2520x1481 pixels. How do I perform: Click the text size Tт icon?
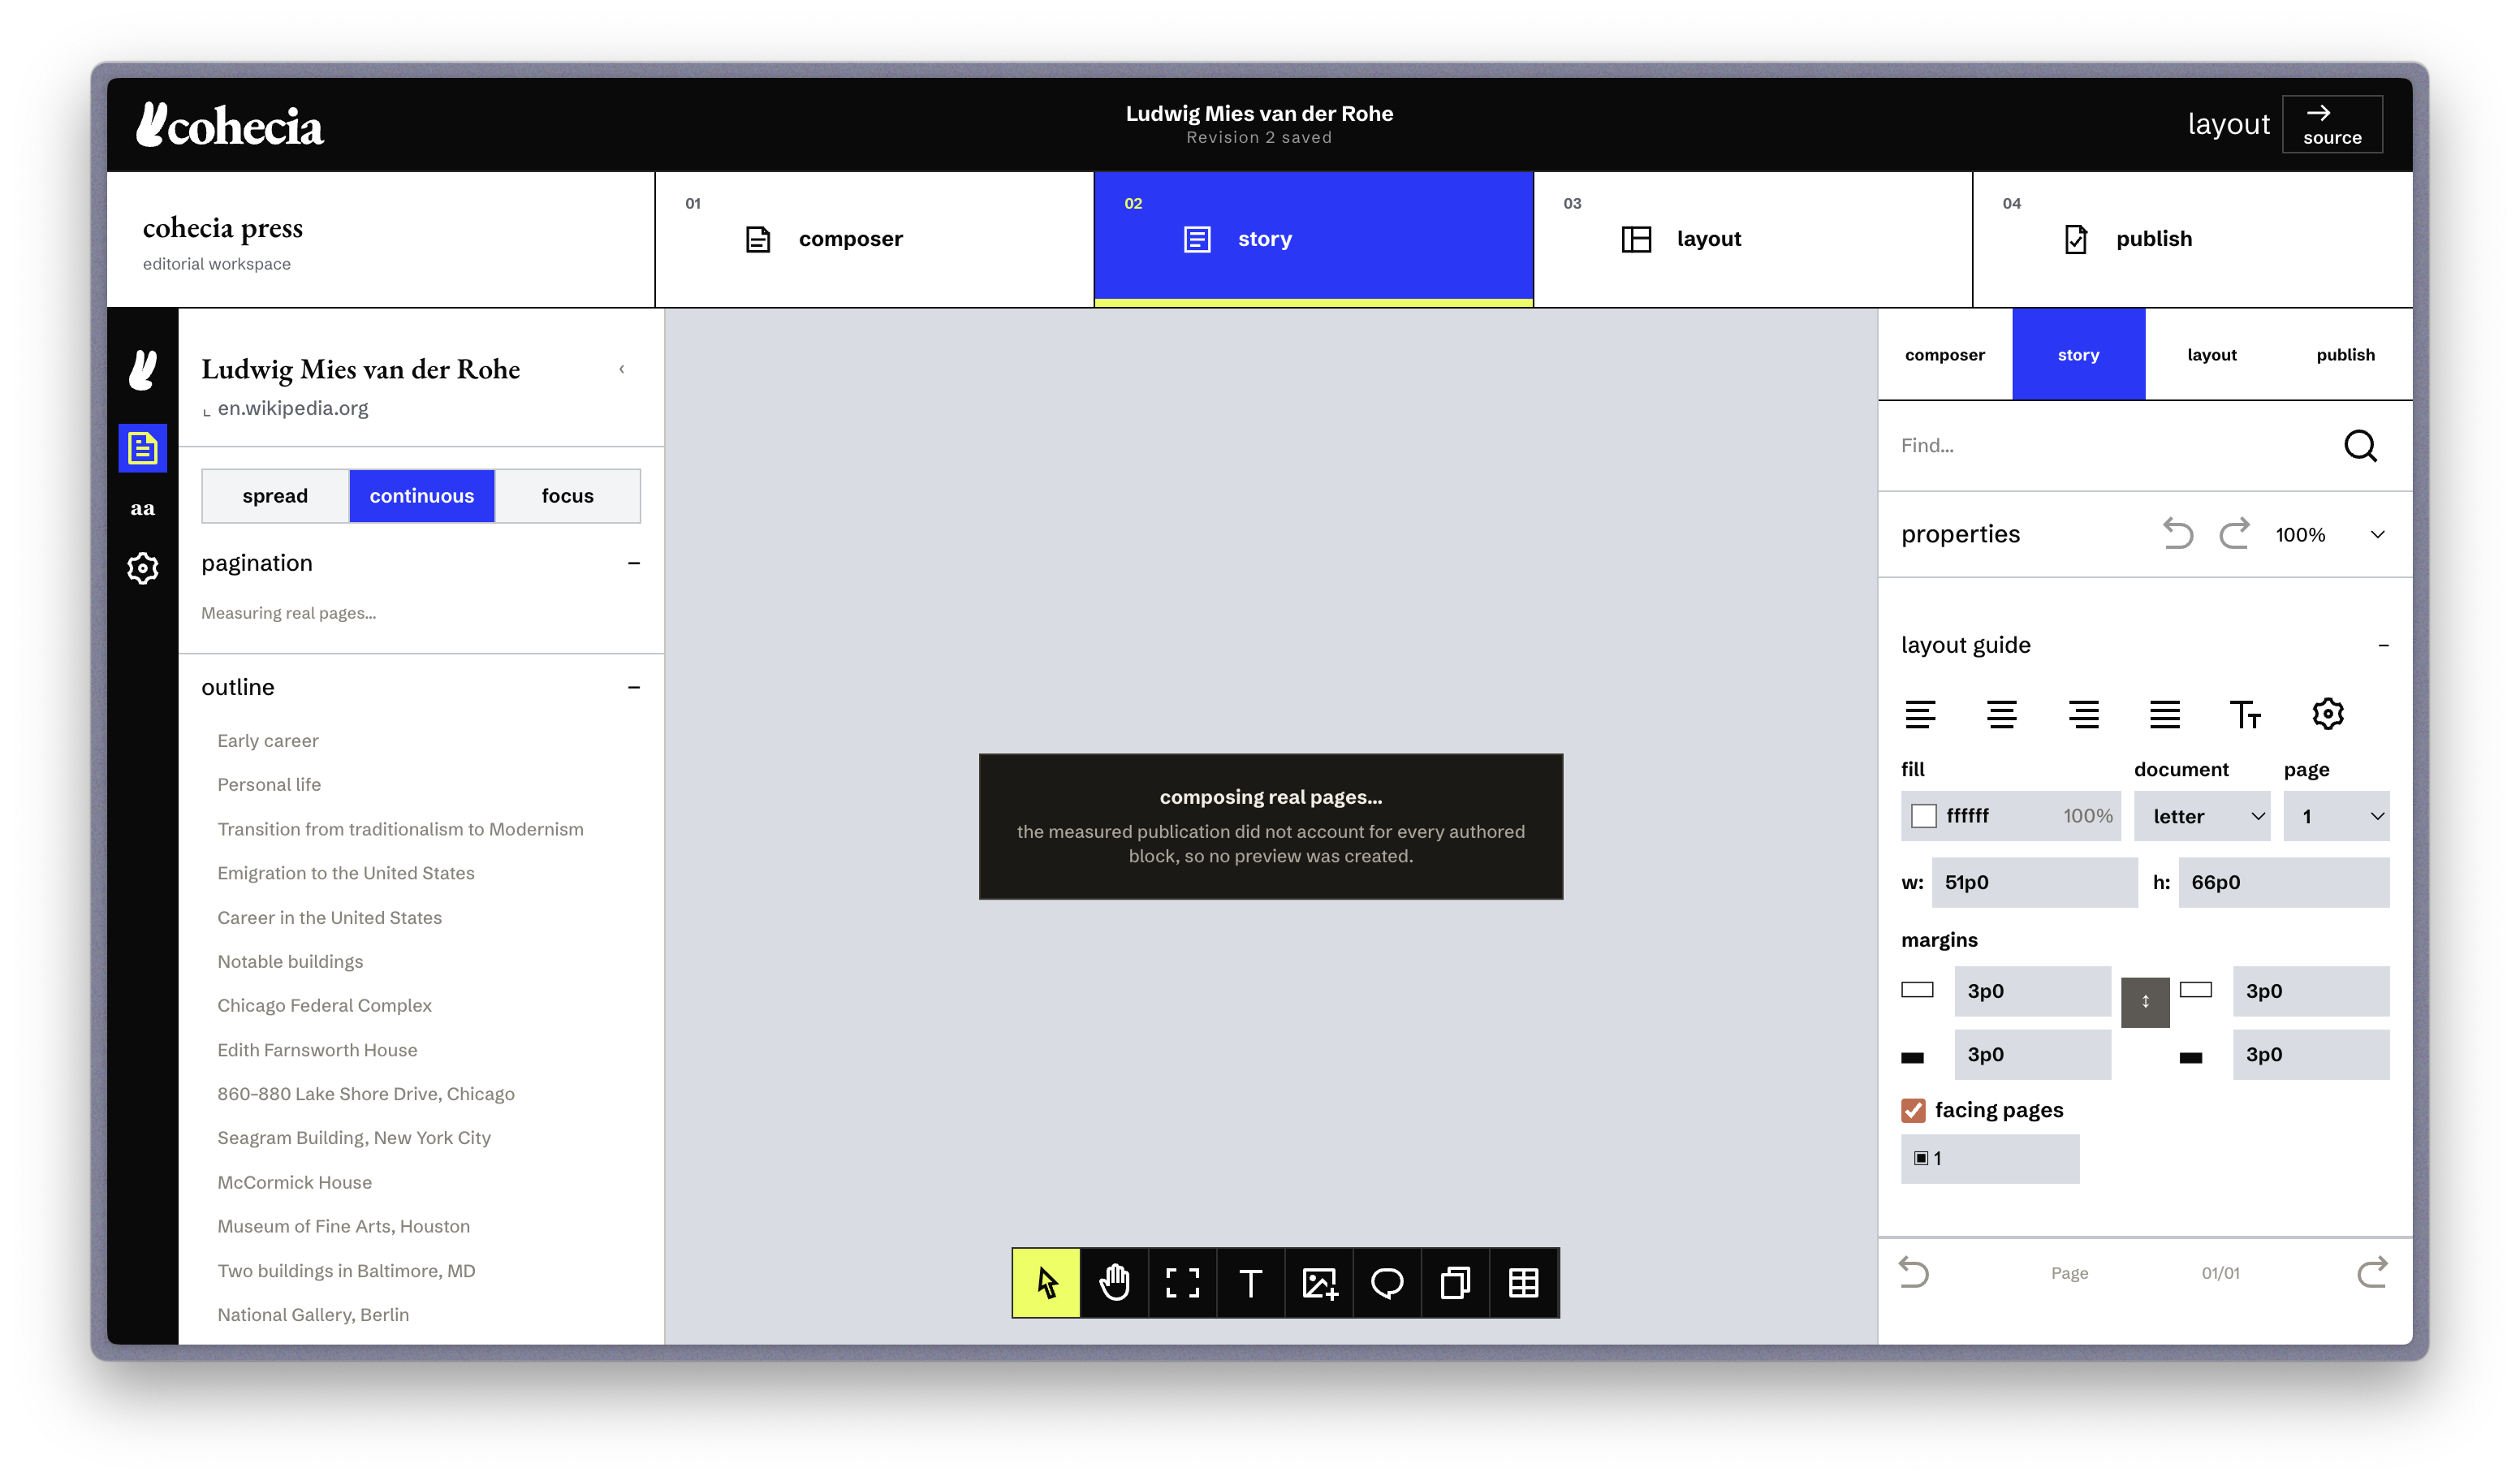tap(2245, 714)
